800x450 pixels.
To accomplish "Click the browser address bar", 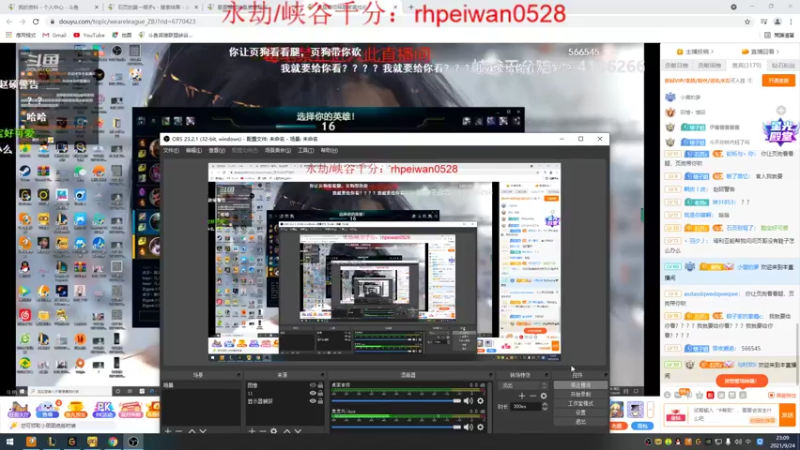I will [x=393, y=21].
